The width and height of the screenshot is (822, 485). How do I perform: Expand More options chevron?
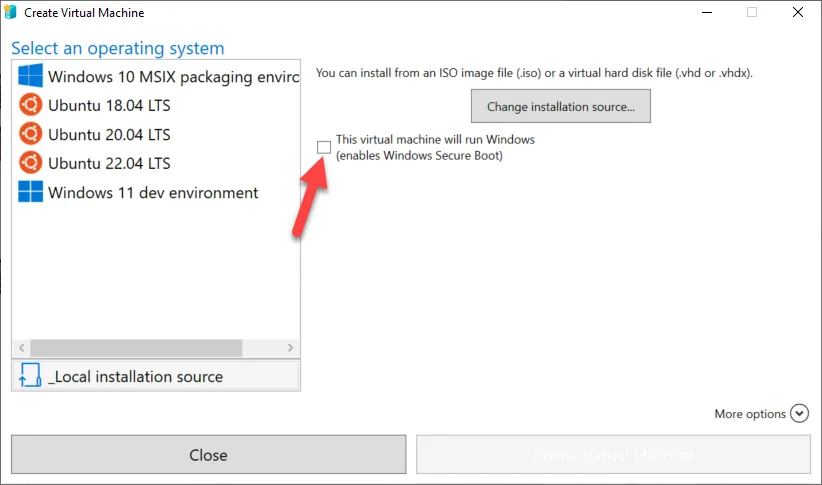(x=799, y=413)
